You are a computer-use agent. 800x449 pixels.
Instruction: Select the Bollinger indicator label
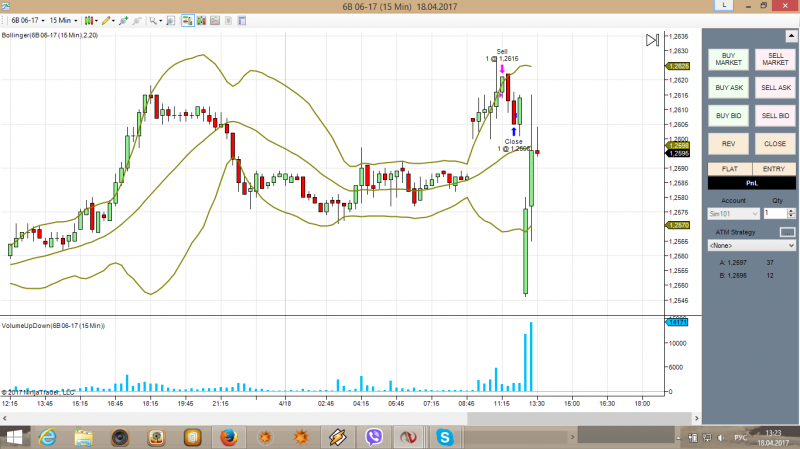click(49, 35)
